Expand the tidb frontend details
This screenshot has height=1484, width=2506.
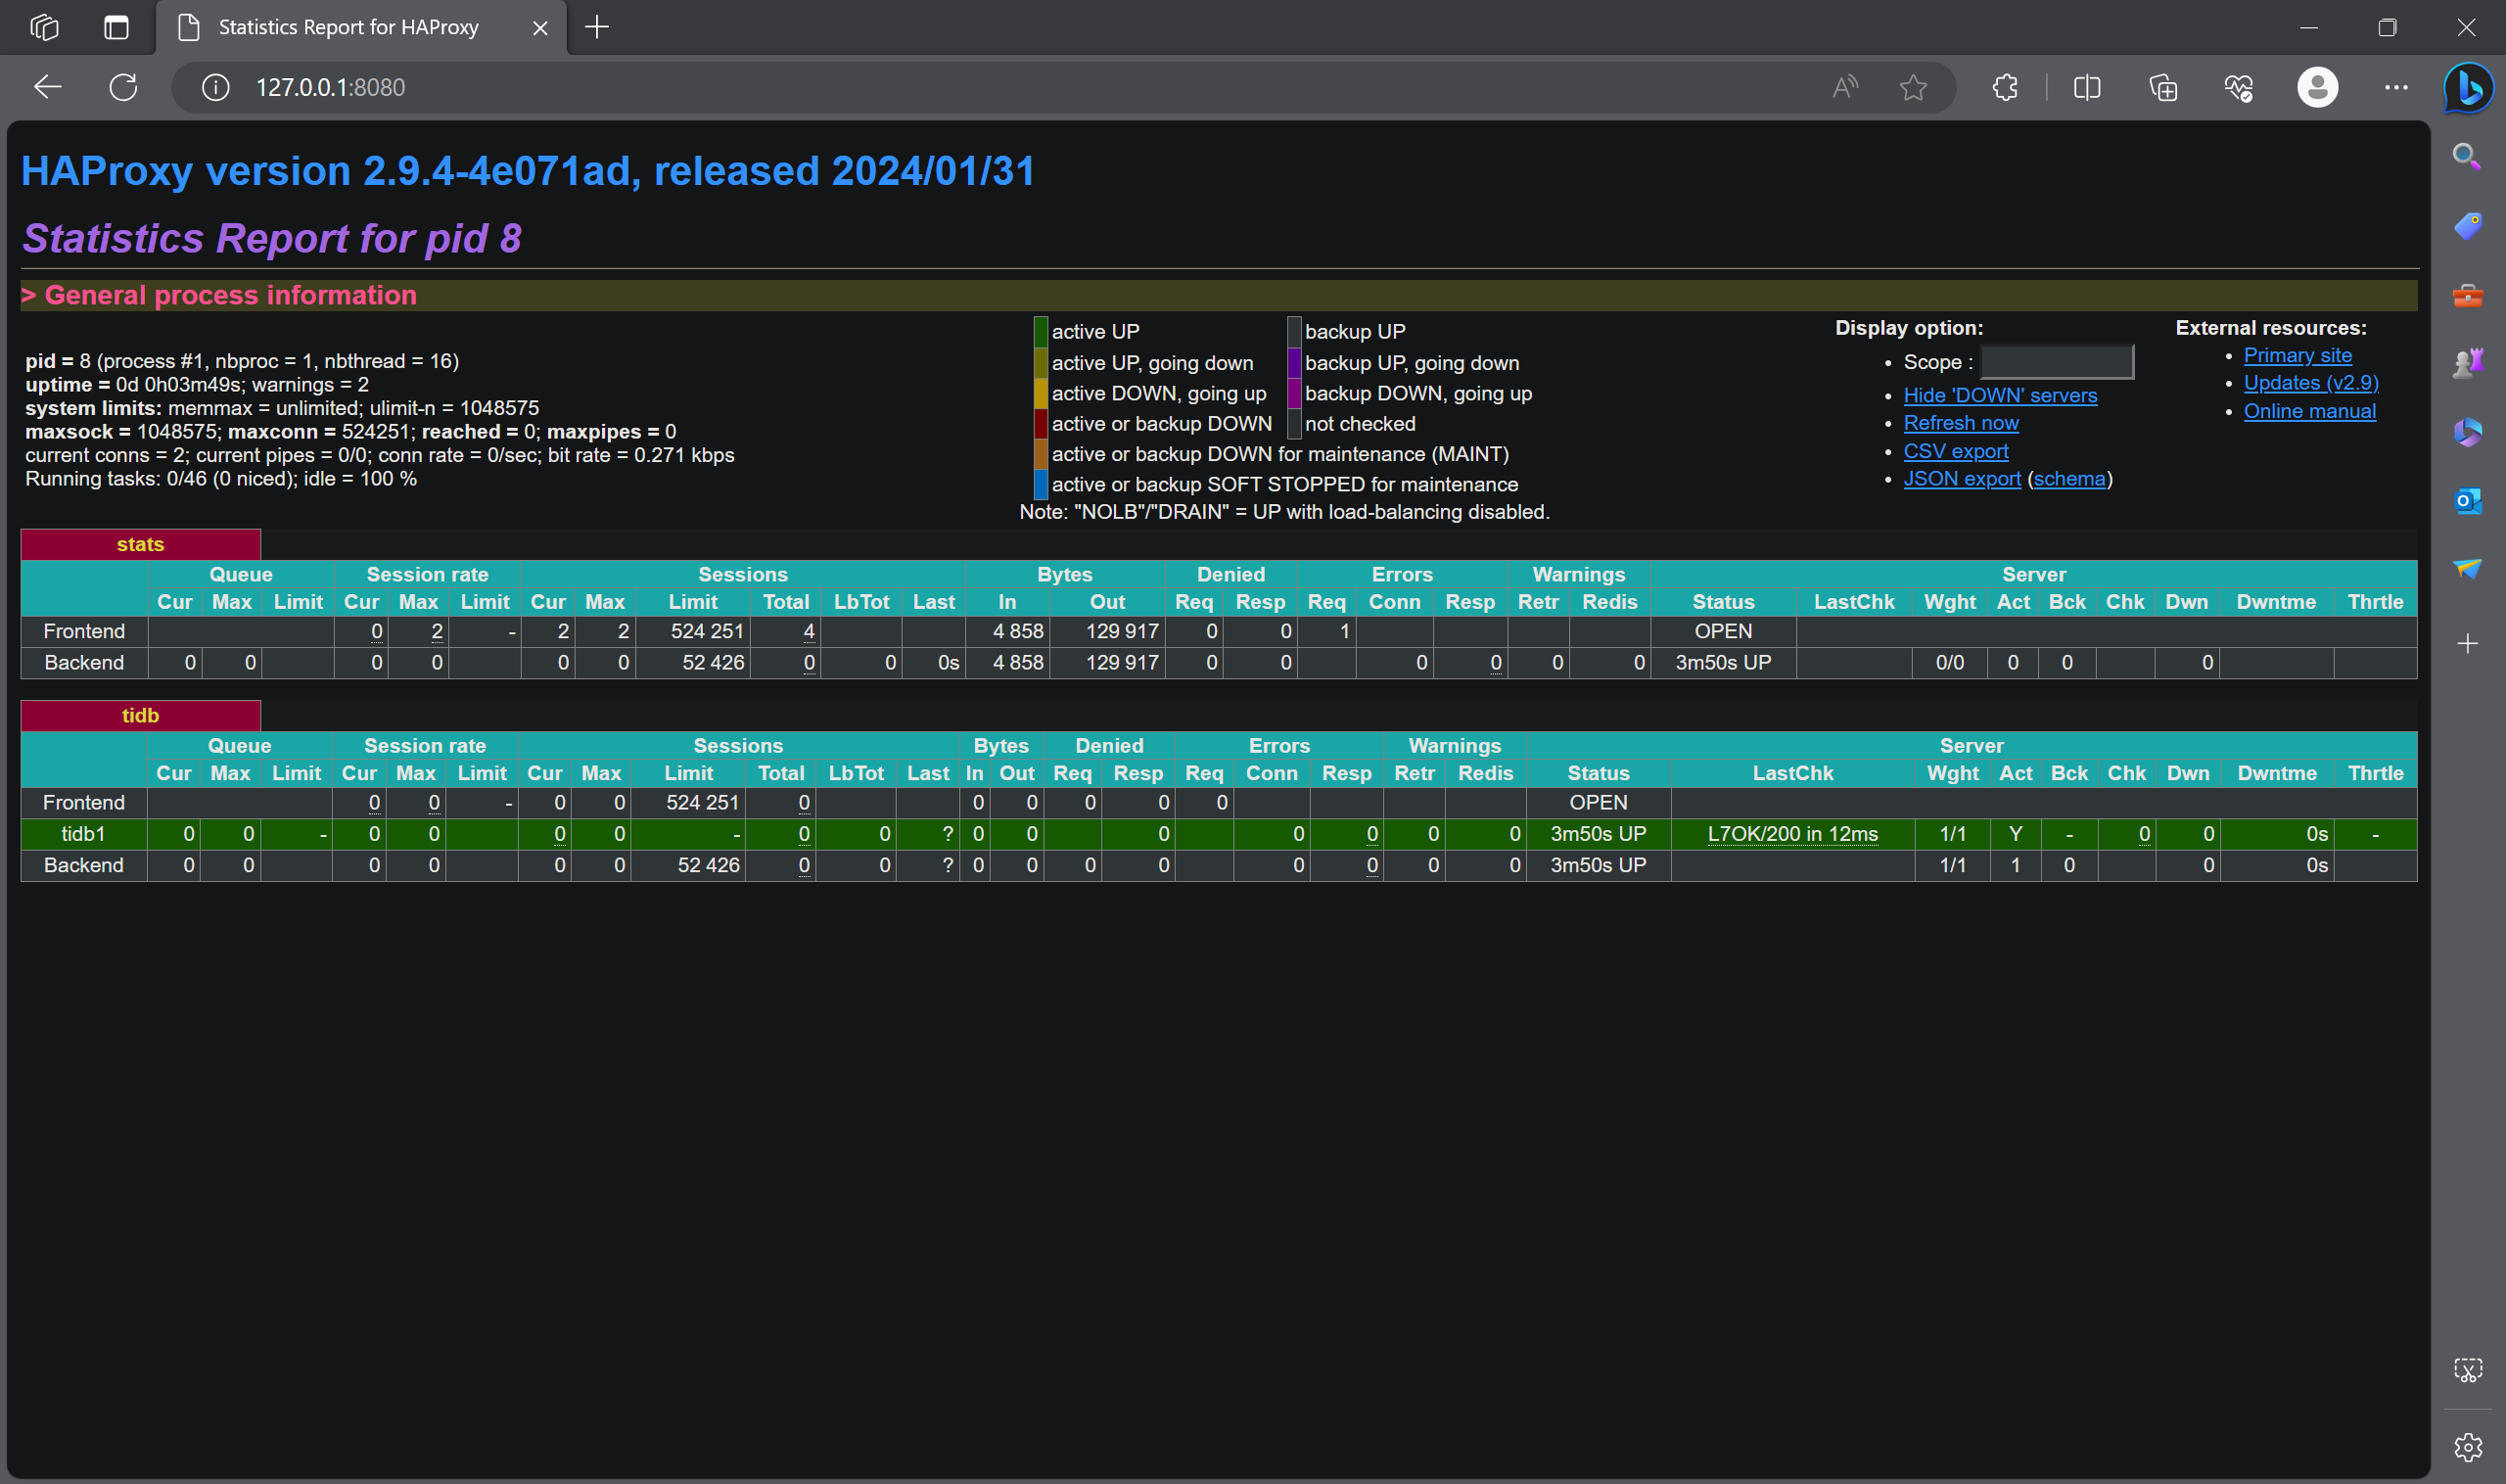coord(83,802)
